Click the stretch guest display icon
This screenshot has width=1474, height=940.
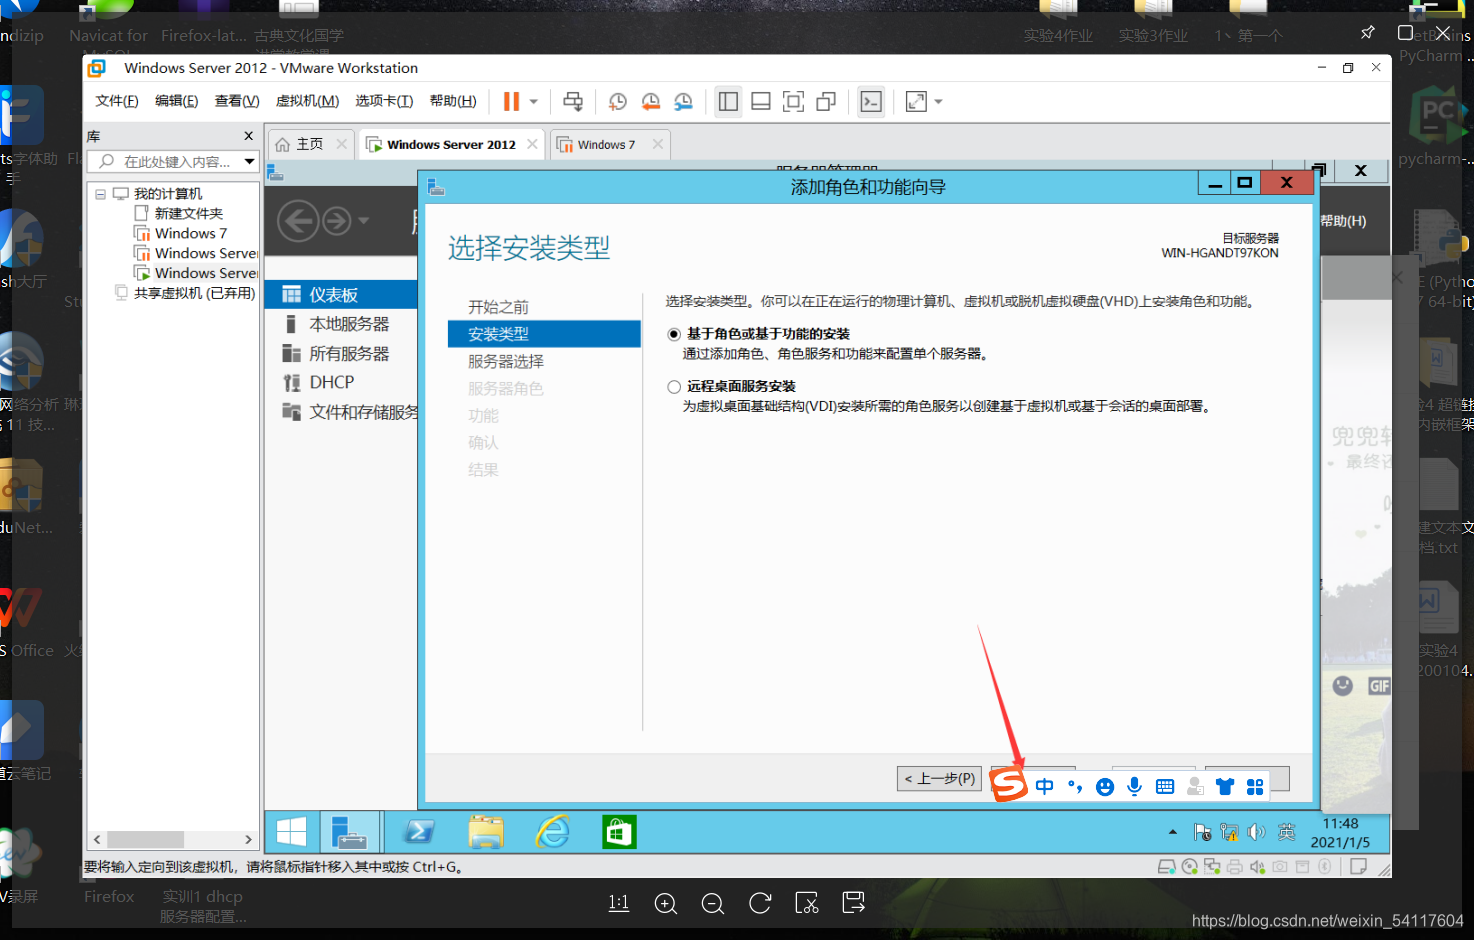916,101
